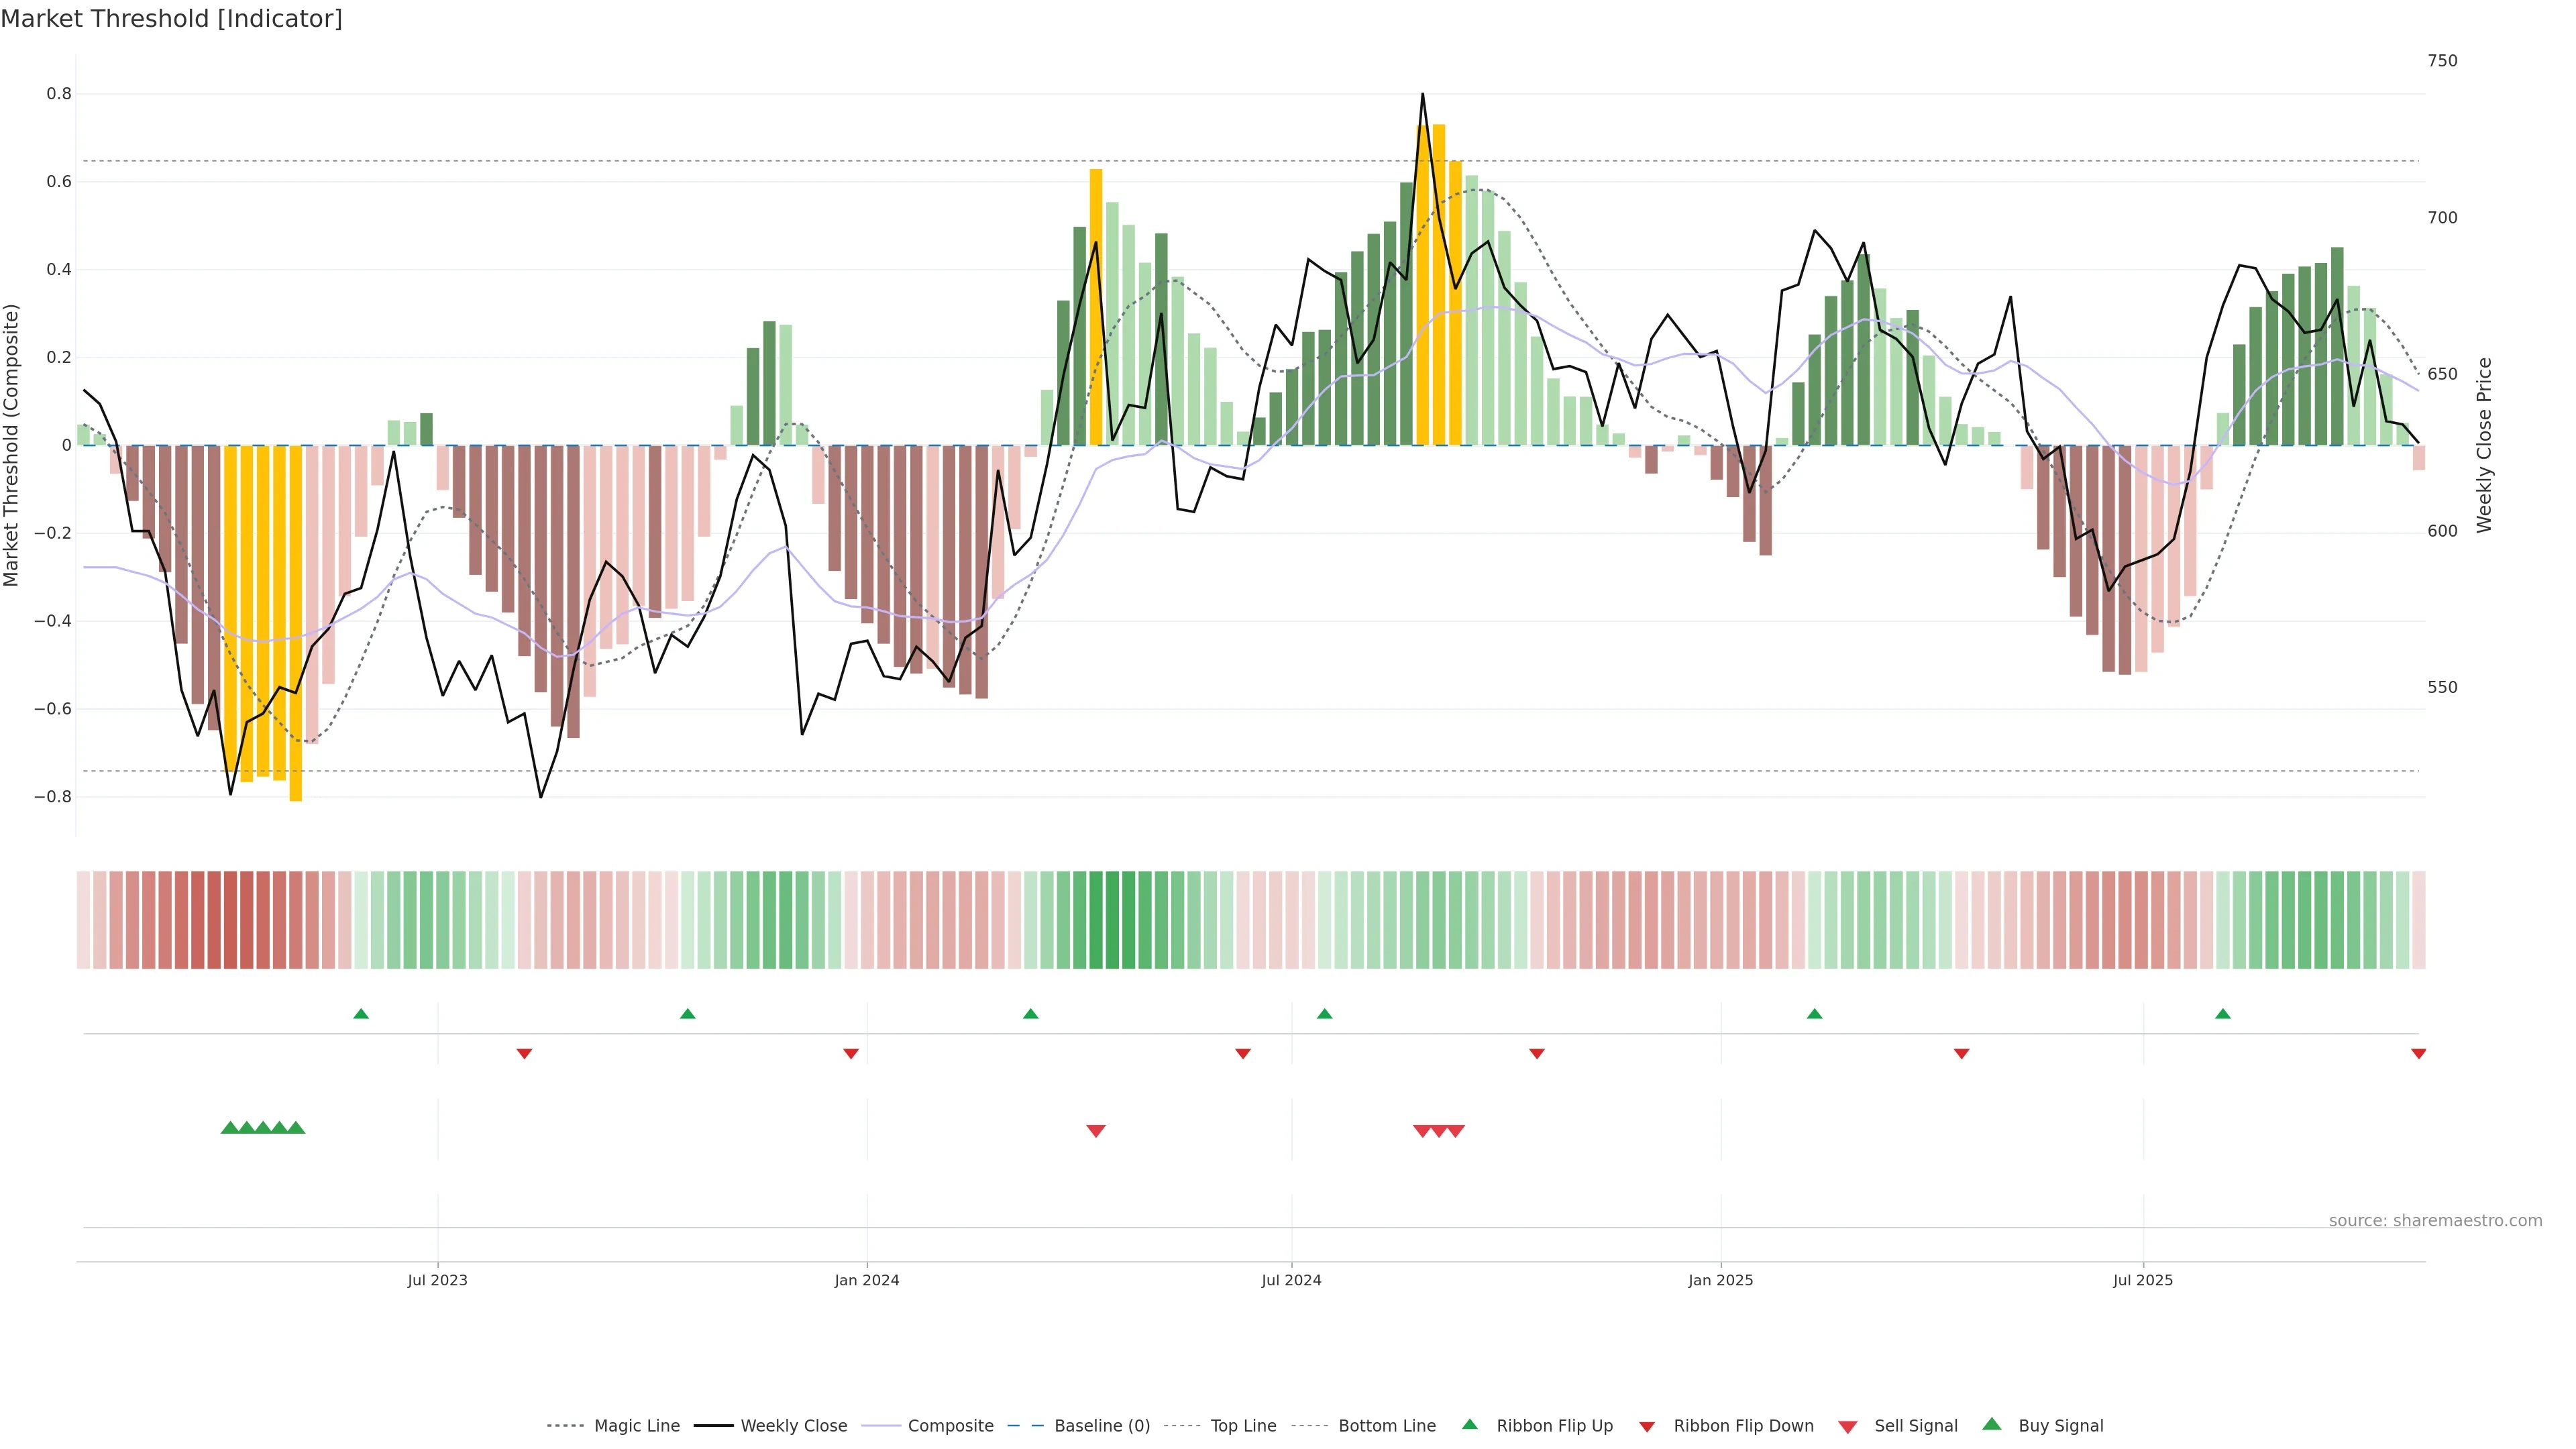Click the ribbon flip up marker after Jul 2025
This screenshot has height=1449, width=2576.
2222,1014
